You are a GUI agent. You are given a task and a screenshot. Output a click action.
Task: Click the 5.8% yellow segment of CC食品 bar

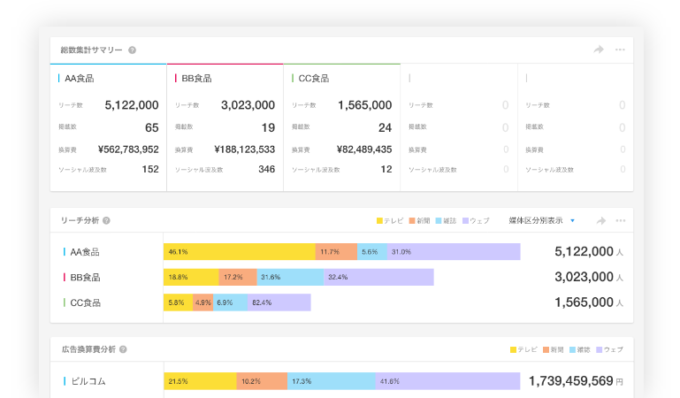[x=178, y=303]
